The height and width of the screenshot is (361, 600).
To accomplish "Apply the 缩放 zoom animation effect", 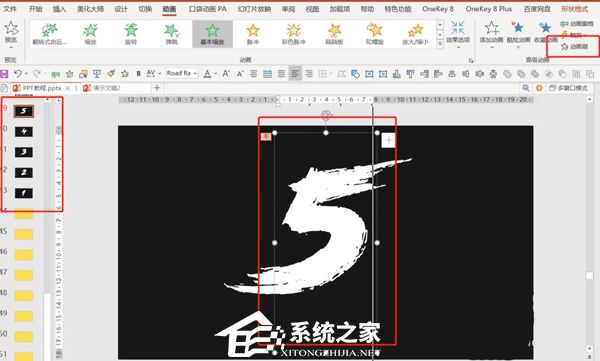I will click(90, 34).
